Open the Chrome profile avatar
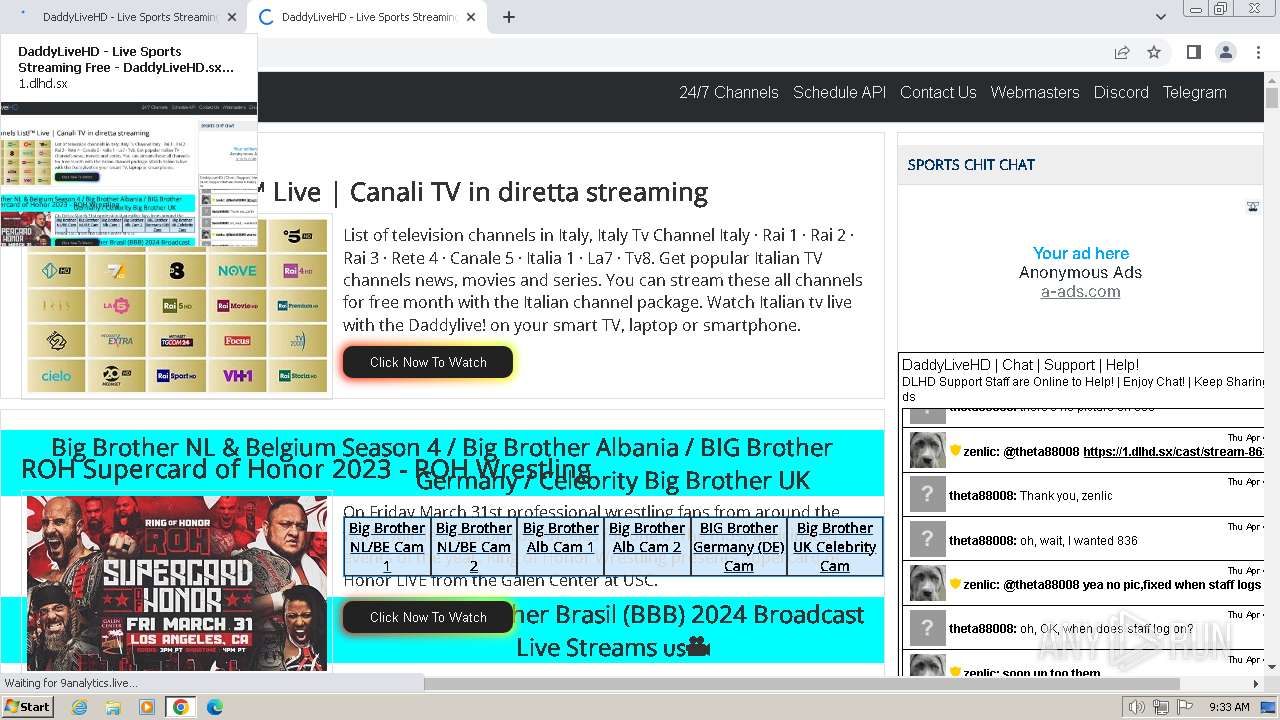This screenshot has width=1280, height=720. (x=1225, y=52)
